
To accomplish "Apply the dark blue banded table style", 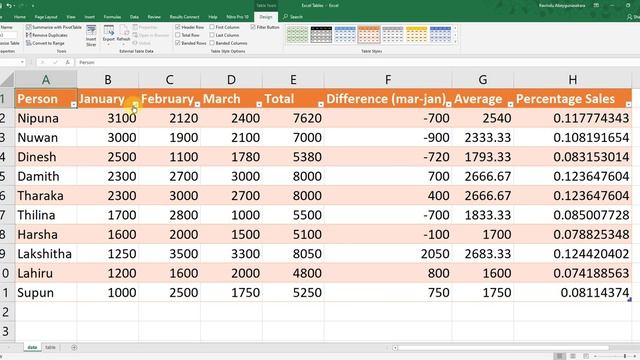I will tap(440, 35).
